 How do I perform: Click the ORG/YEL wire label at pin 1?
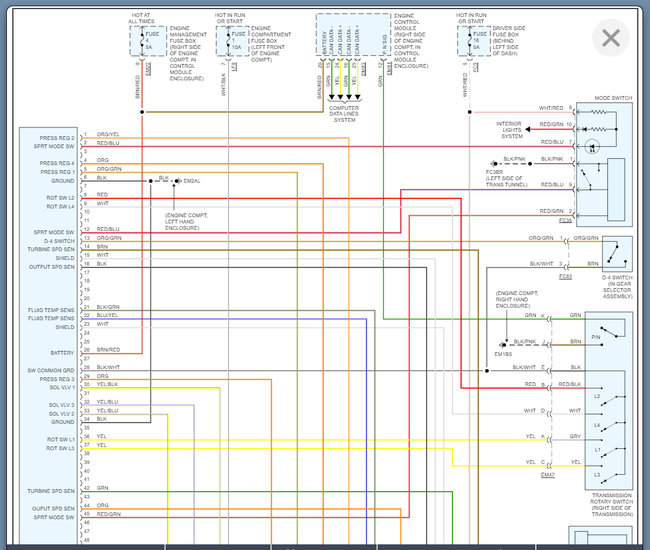pyautogui.click(x=108, y=134)
